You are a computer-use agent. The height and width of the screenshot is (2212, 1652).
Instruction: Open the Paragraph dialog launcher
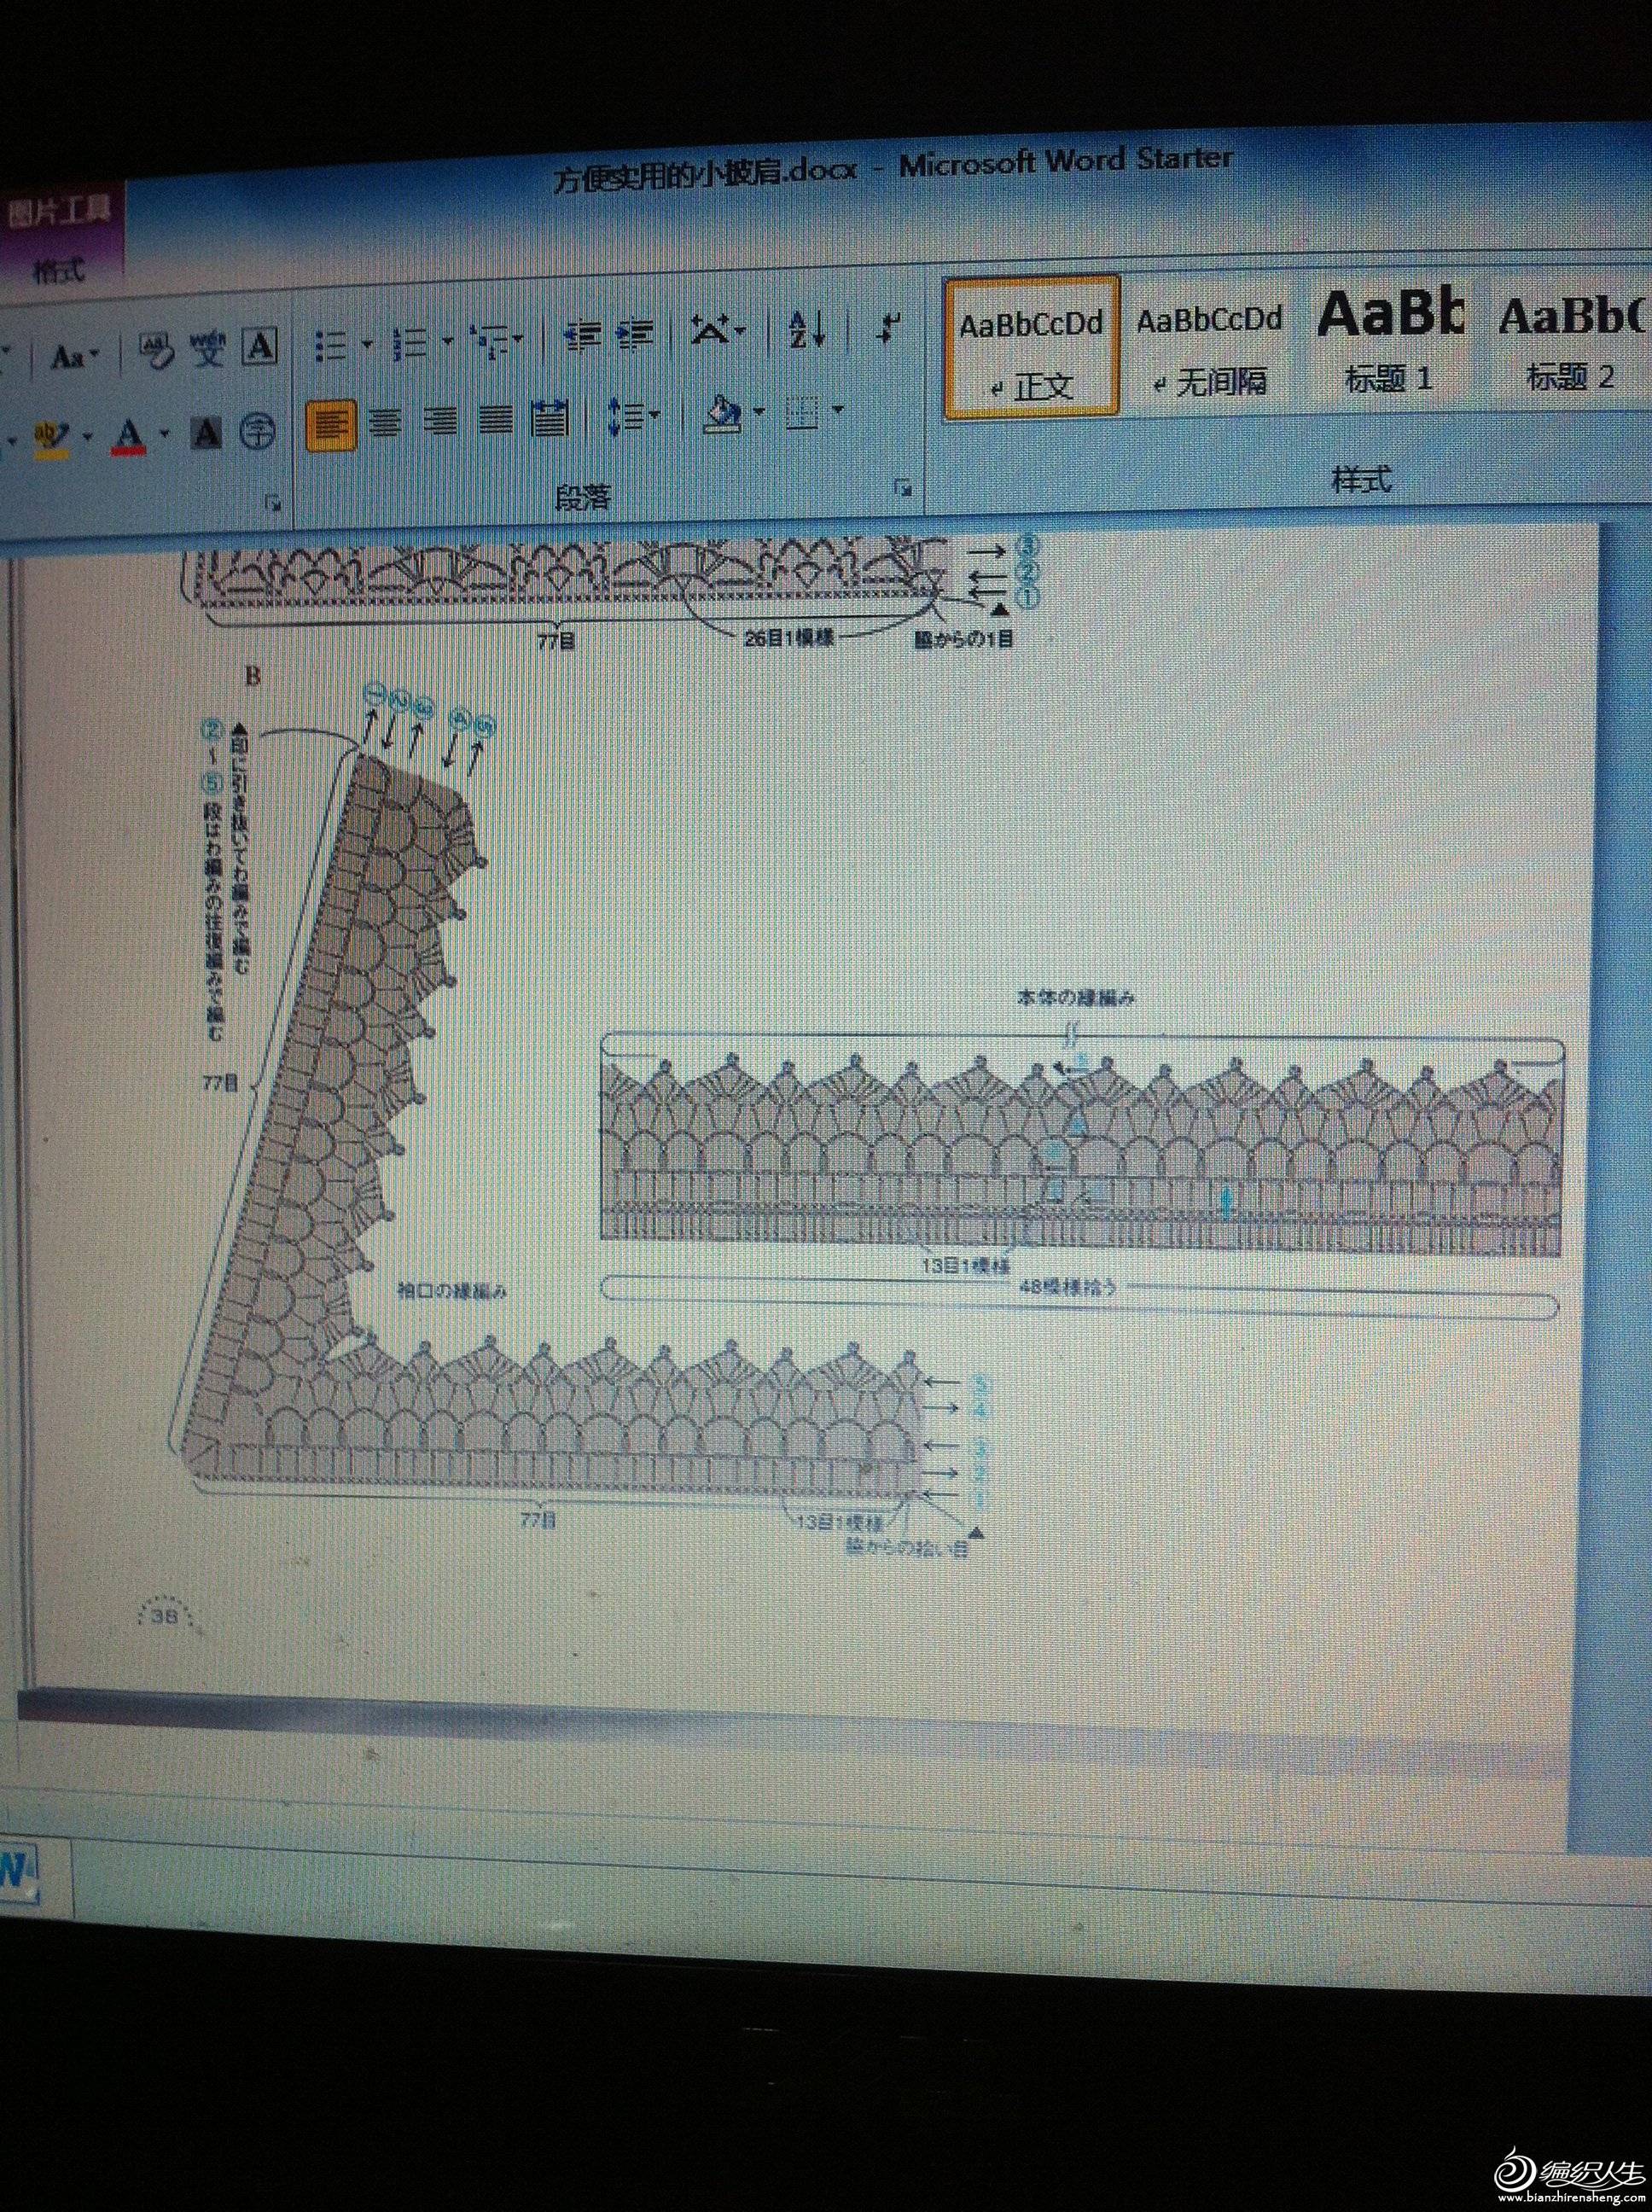pyautogui.click(x=904, y=488)
